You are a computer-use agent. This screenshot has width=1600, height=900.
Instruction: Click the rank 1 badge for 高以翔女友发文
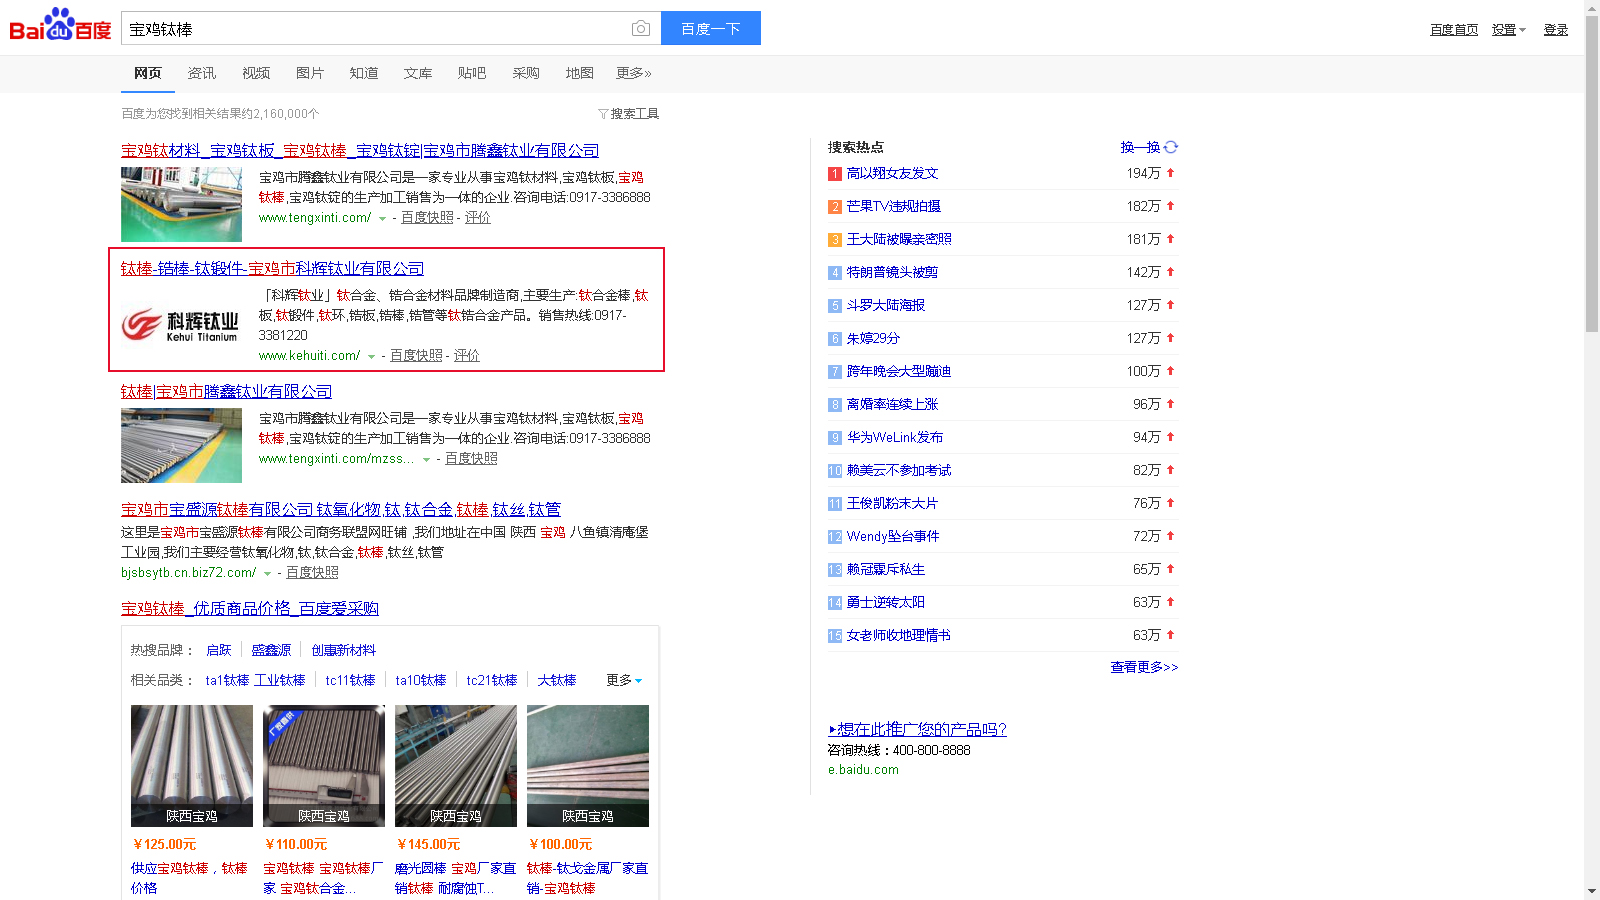pyautogui.click(x=835, y=174)
